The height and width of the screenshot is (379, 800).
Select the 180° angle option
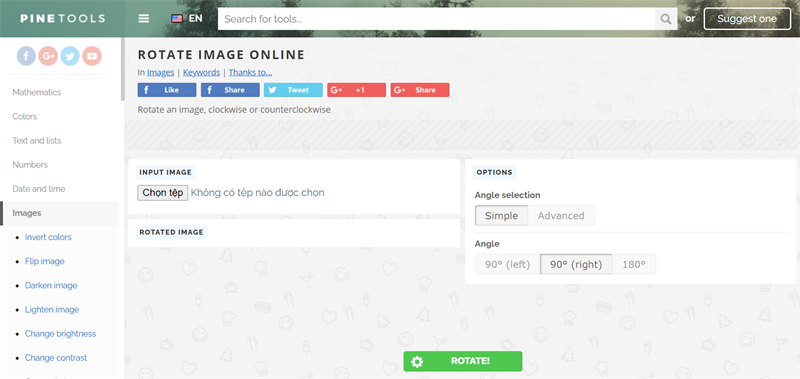pyautogui.click(x=634, y=264)
